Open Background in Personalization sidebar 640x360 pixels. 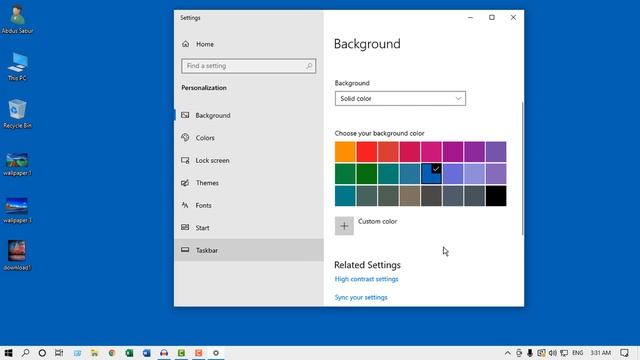coord(249,116)
